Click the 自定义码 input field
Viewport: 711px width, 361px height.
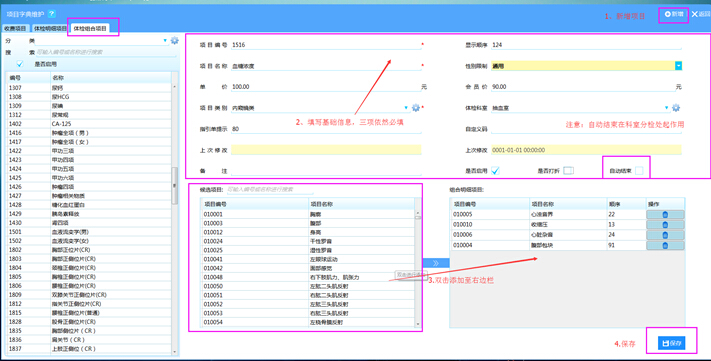tap(586, 129)
